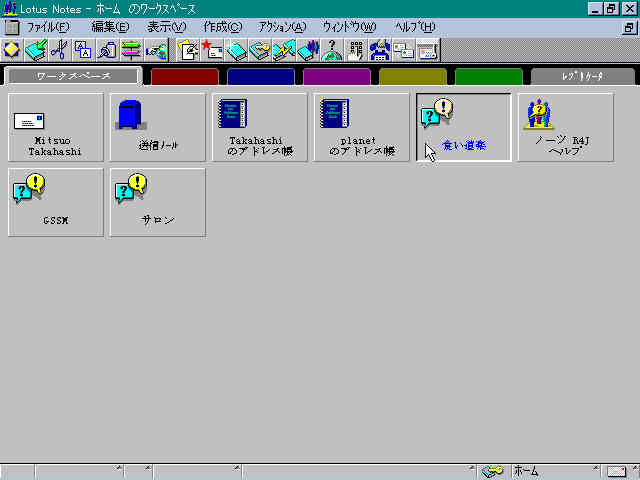This screenshot has width=640, height=480.
Task: Open the ウィンドウ(W) menu
Action: tap(349, 27)
